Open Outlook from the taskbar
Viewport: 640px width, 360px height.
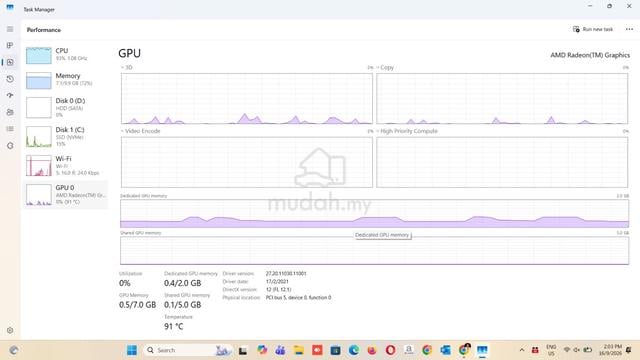coord(445,350)
